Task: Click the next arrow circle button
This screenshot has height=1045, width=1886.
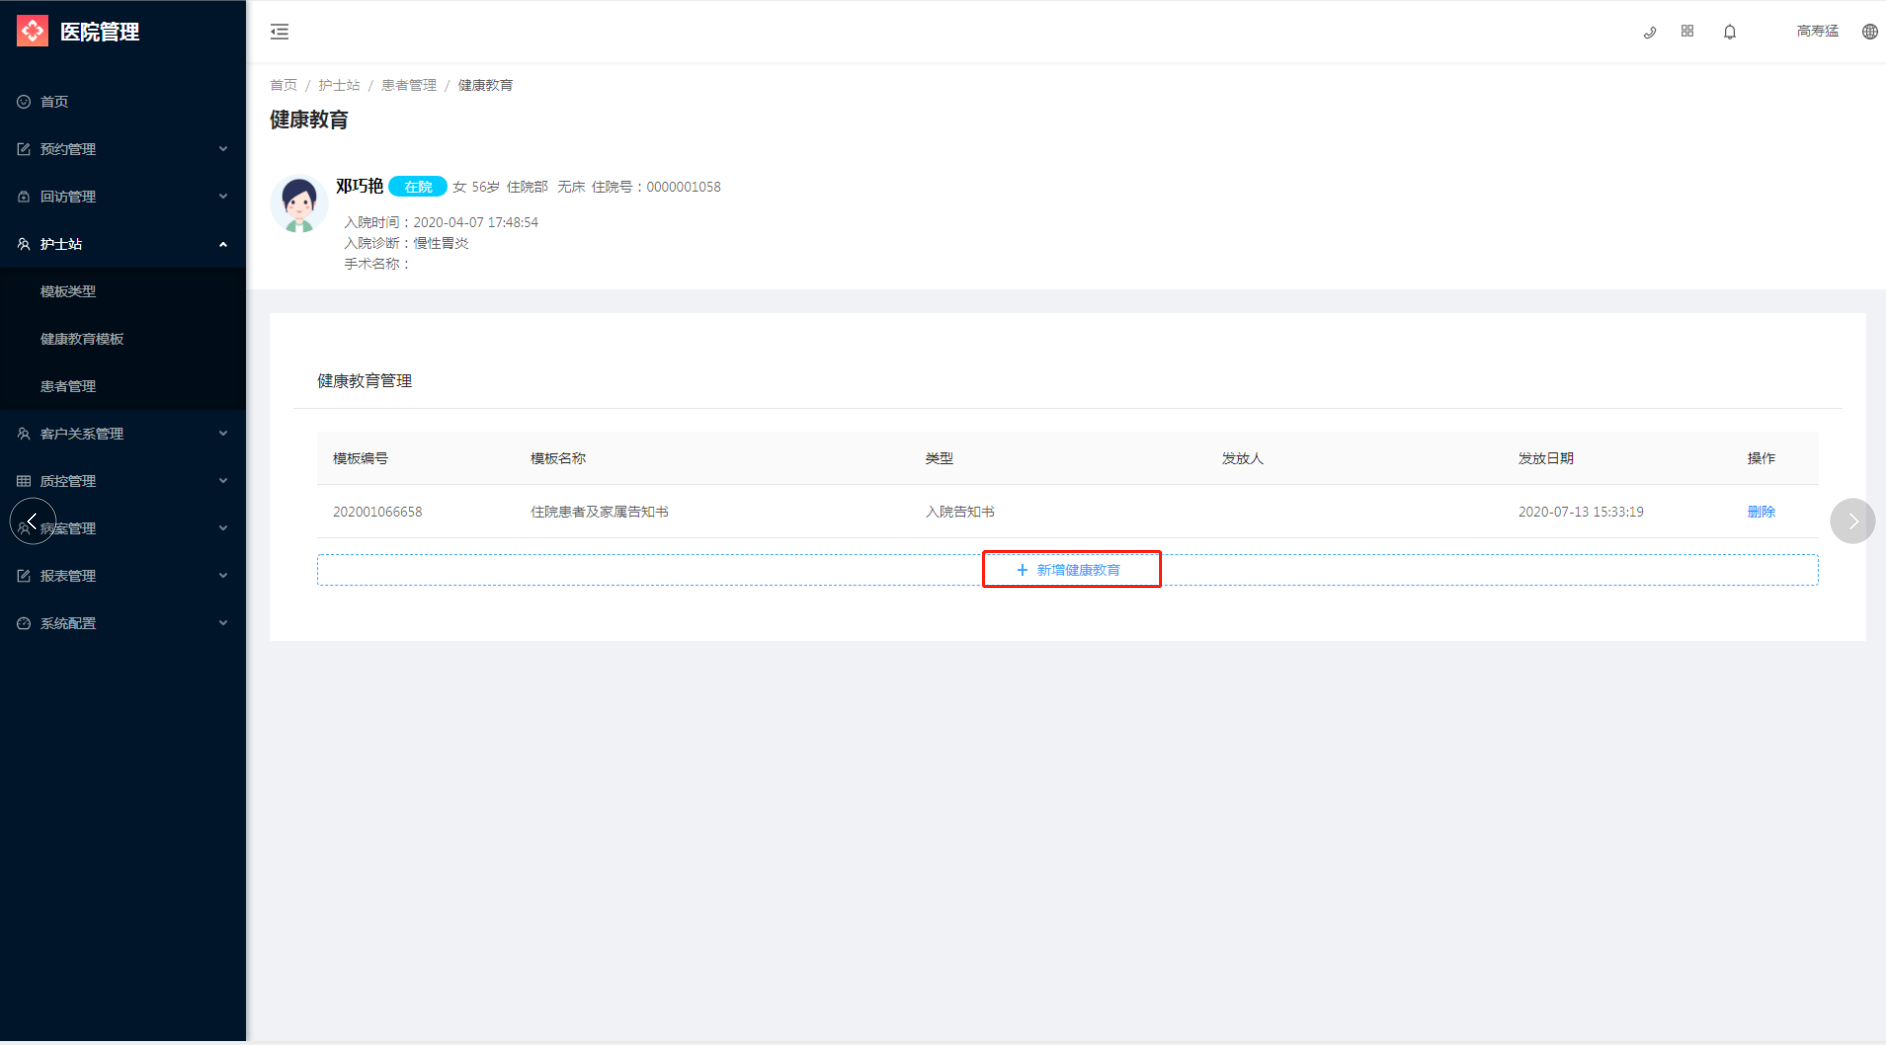Action: (x=1853, y=521)
